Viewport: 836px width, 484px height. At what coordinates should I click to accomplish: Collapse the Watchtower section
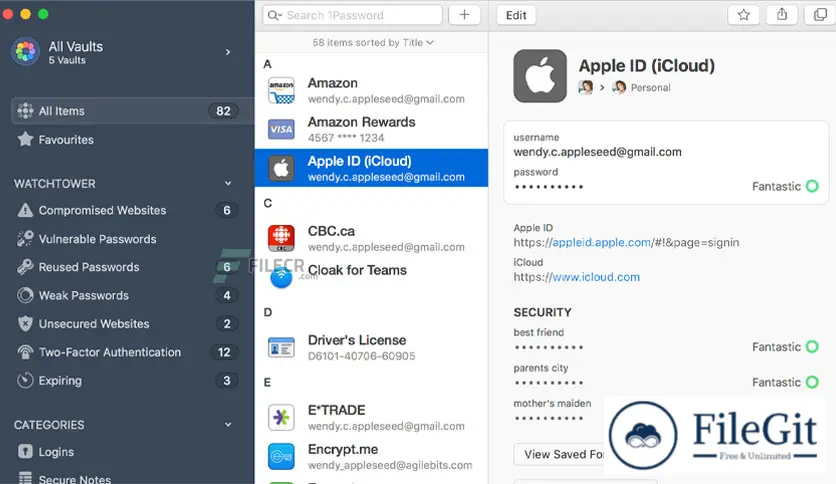[x=228, y=183]
